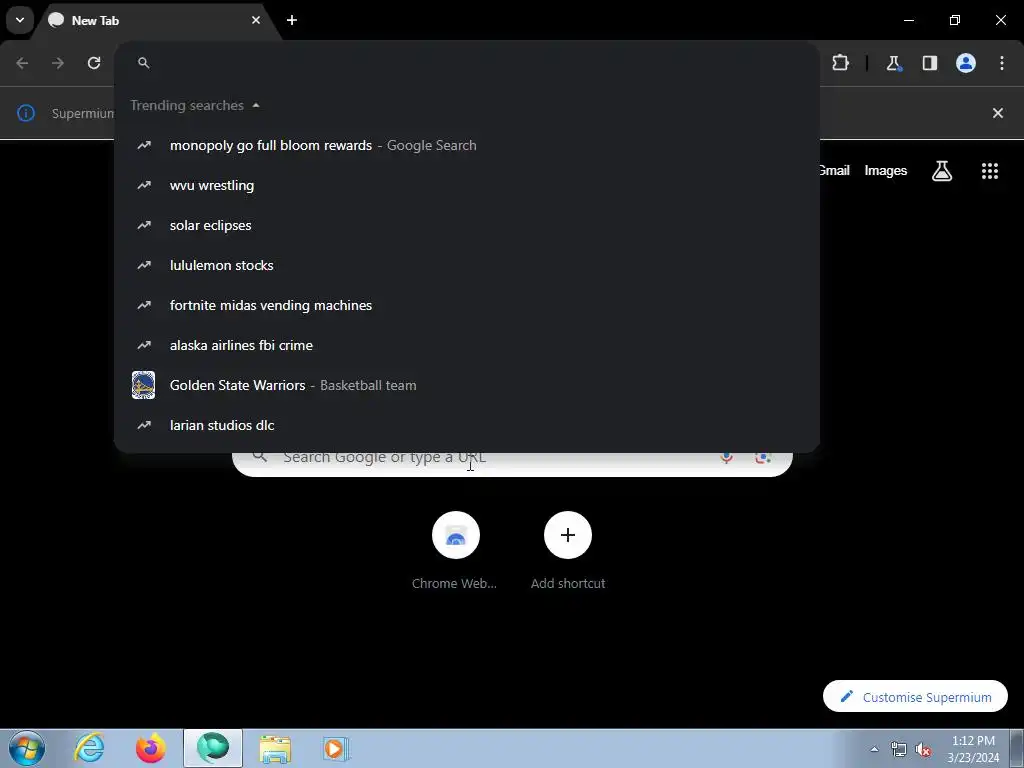Click the Add shortcut button
Image resolution: width=1024 pixels, height=768 pixels.
tap(568, 552)
